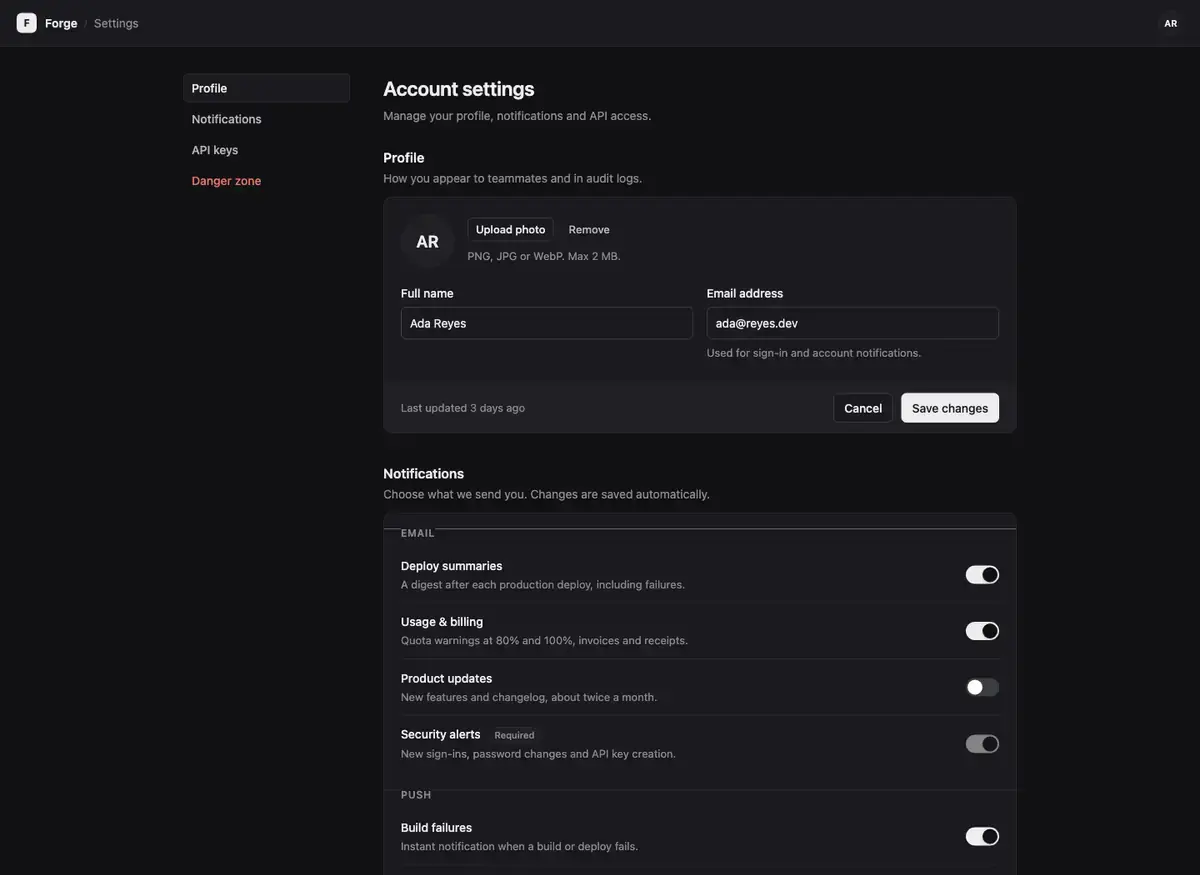The width and height of the screenshot is (1200, 875).
Task: Click the PUSH group heading
Action: 416,795
